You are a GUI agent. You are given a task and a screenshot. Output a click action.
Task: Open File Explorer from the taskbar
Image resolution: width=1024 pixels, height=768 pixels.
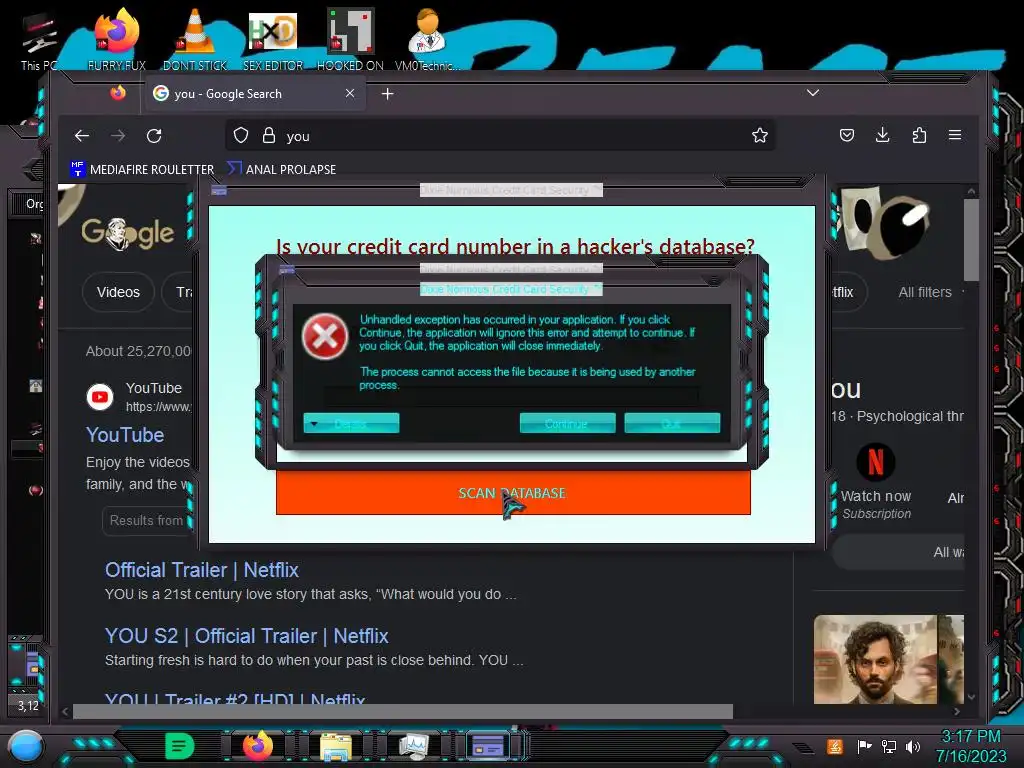[336, 746]
